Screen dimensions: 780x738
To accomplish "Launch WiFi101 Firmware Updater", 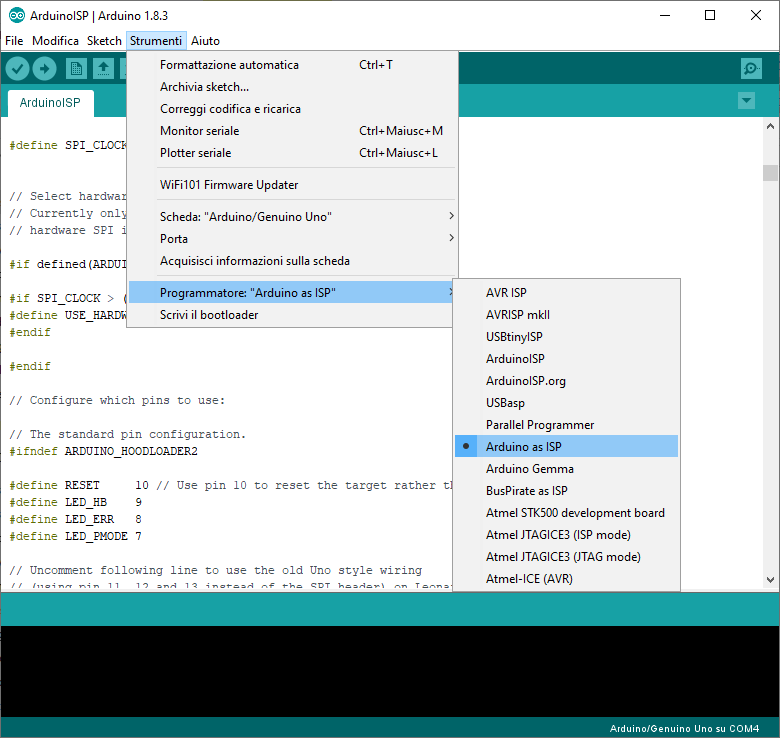I will pos(292,185).
